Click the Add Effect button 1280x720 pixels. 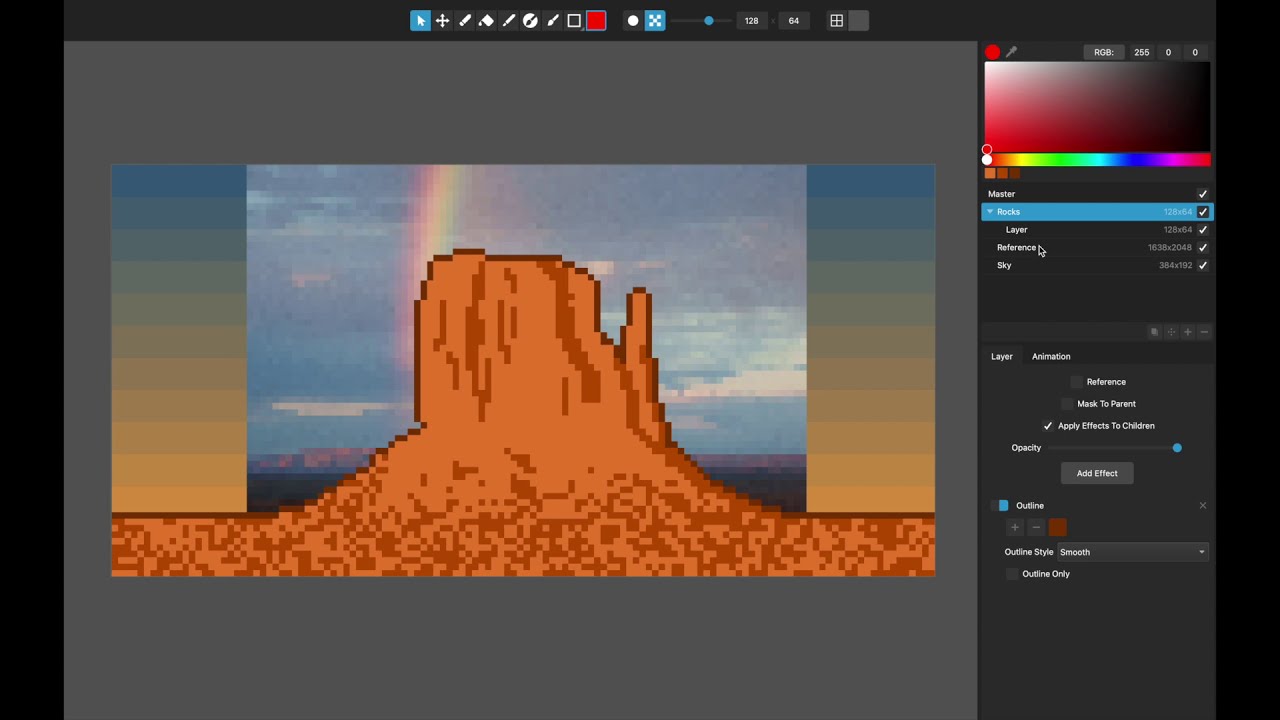click(x=1097, y=473)
